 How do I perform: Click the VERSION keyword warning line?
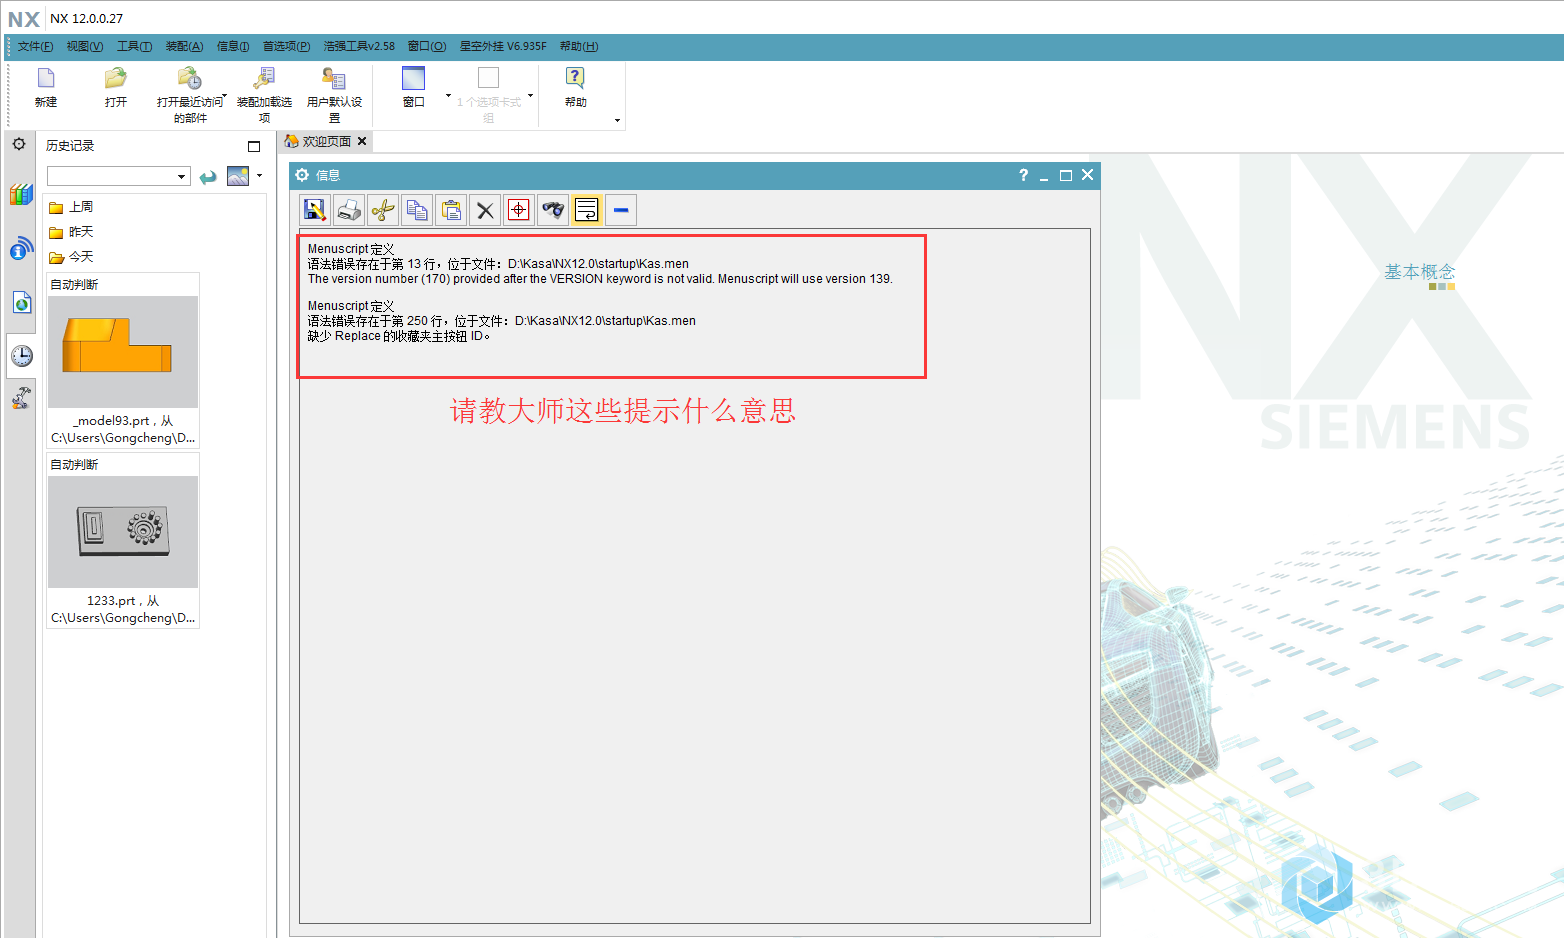(600, 279)
